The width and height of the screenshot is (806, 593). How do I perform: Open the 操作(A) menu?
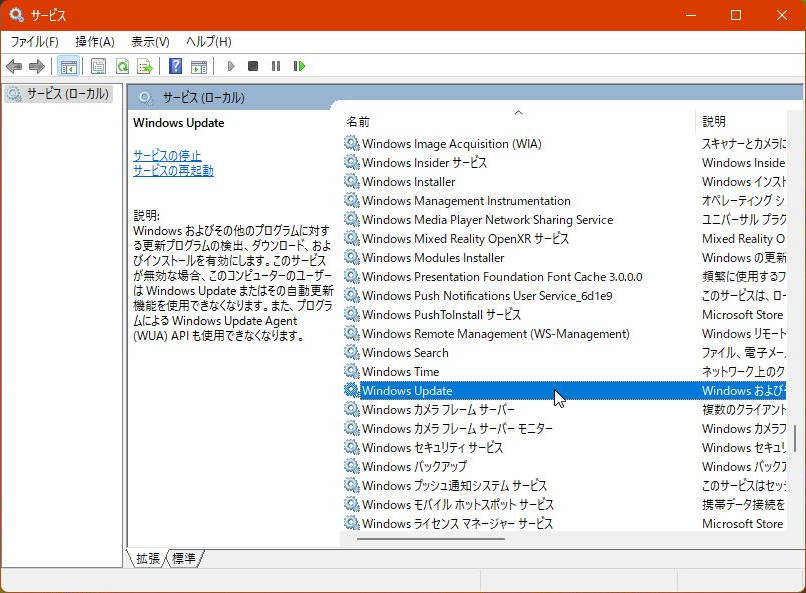(95, 41)
